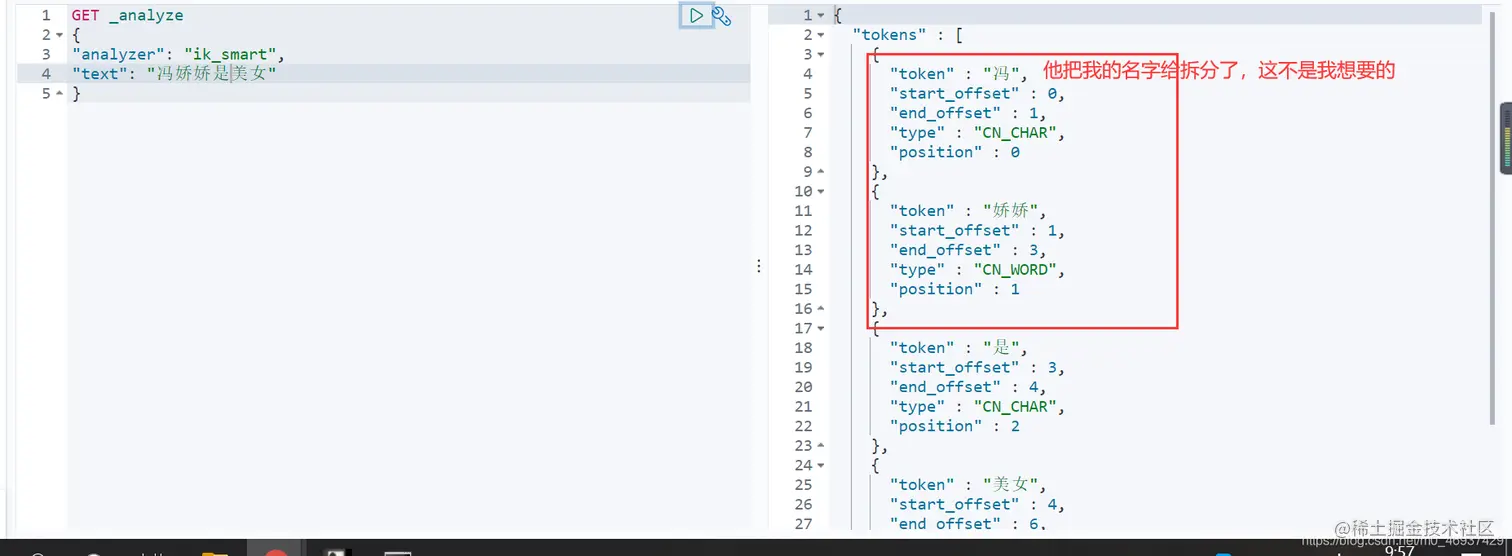This screenshot has height=556, width=1512.
Task: Click "start_offset" : 4 on response line 26
Action: tap(977, 505)
